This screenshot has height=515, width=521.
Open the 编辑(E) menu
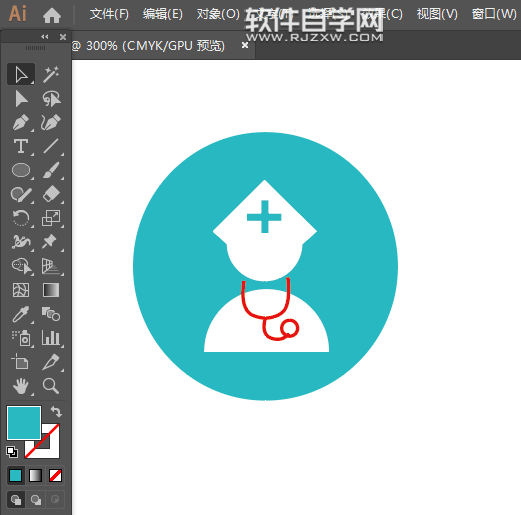(x=163, y=14)
